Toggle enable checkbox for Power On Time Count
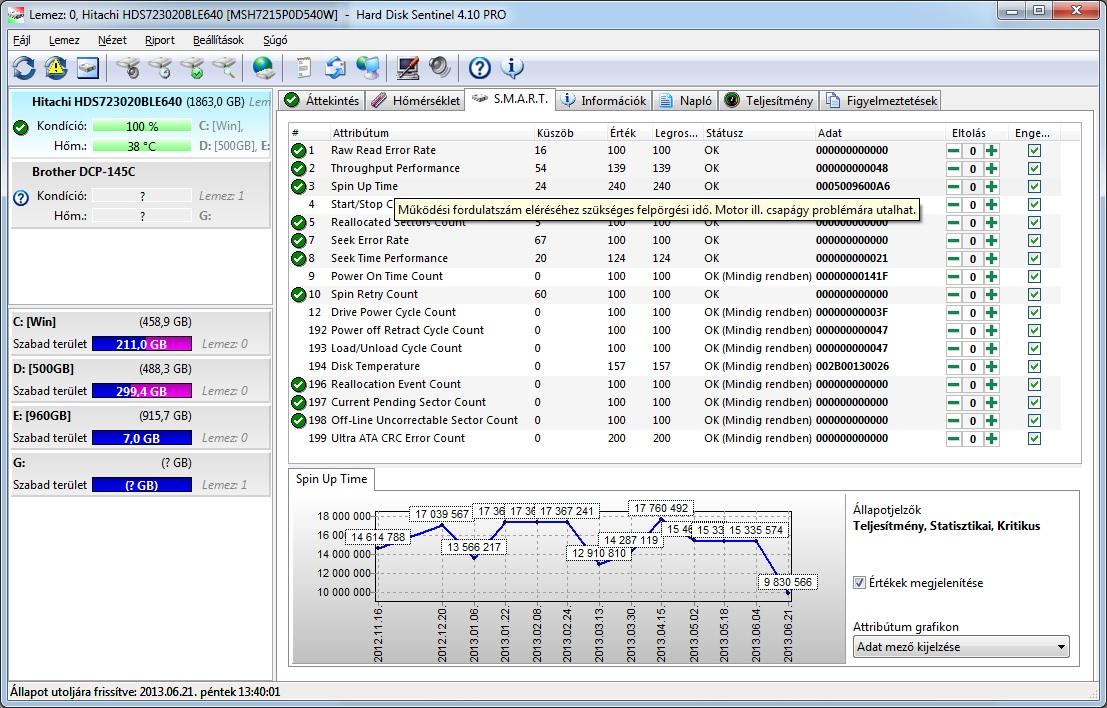This screenshot has width=1107, height=708. [1034, 277]
